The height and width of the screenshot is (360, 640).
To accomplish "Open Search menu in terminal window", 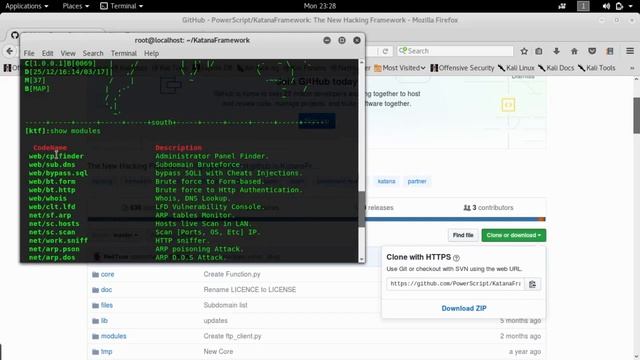I will (x=93, y=53).
